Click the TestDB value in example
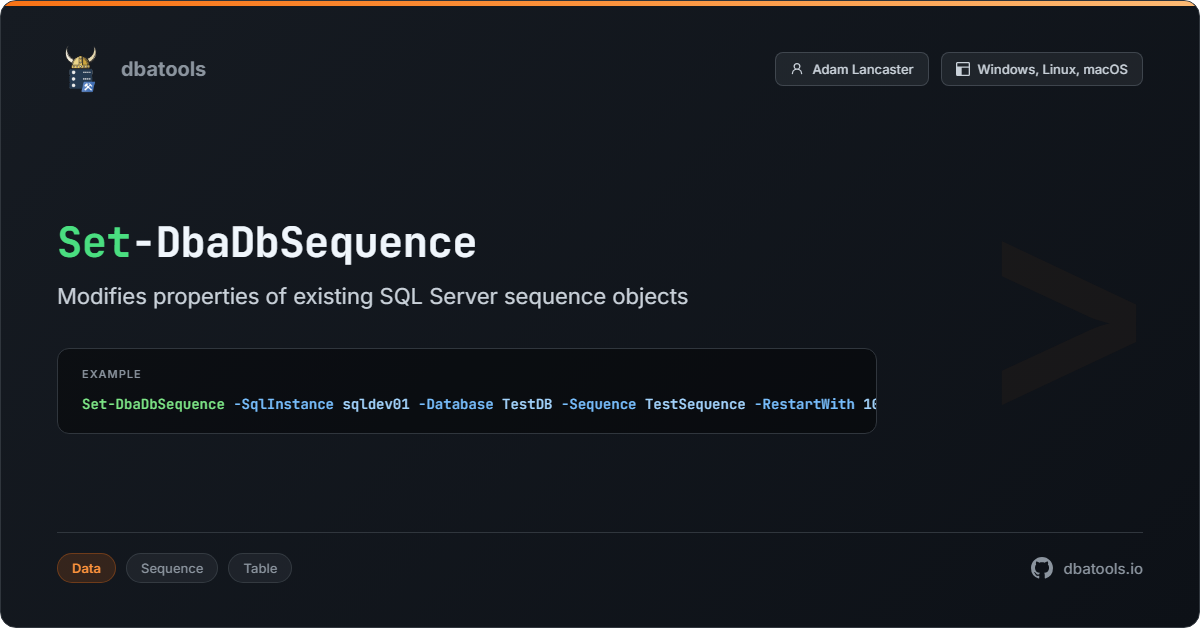Image resolution: width=1200 pixels, height=628 pixels. [527, 404]
